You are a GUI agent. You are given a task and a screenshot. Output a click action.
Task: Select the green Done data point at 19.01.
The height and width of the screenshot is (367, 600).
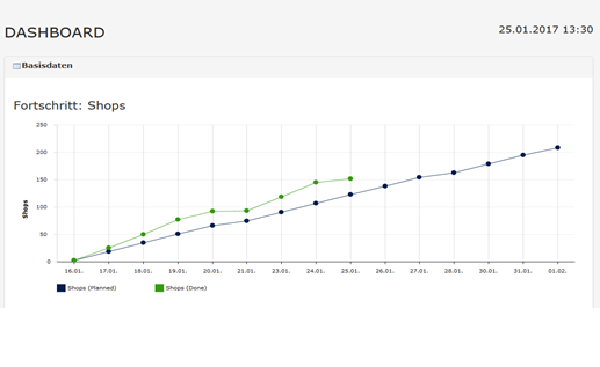point(178,219)
